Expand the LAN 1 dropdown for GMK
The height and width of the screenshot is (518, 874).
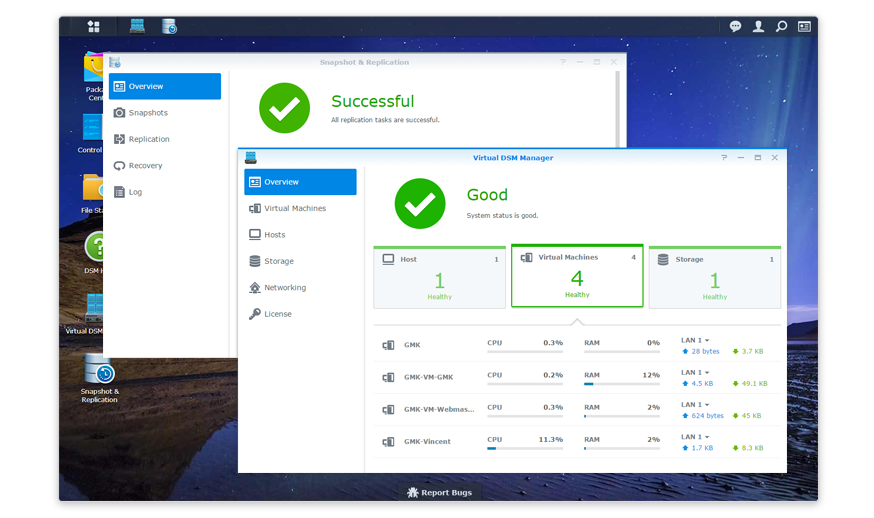point(695,340)
